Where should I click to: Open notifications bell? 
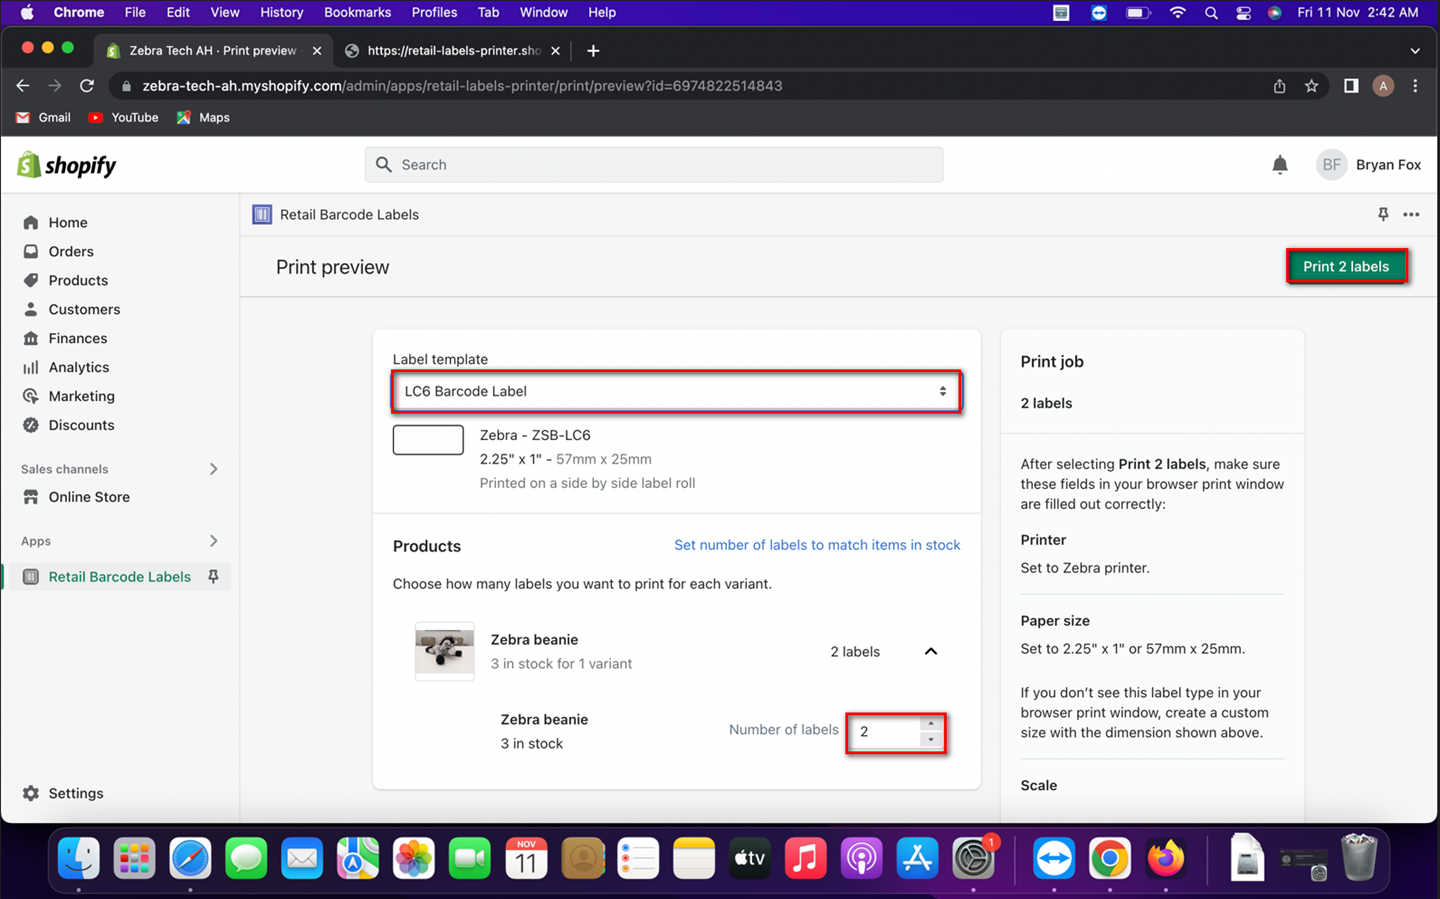pyautogui.click(x=1280, y=165)
